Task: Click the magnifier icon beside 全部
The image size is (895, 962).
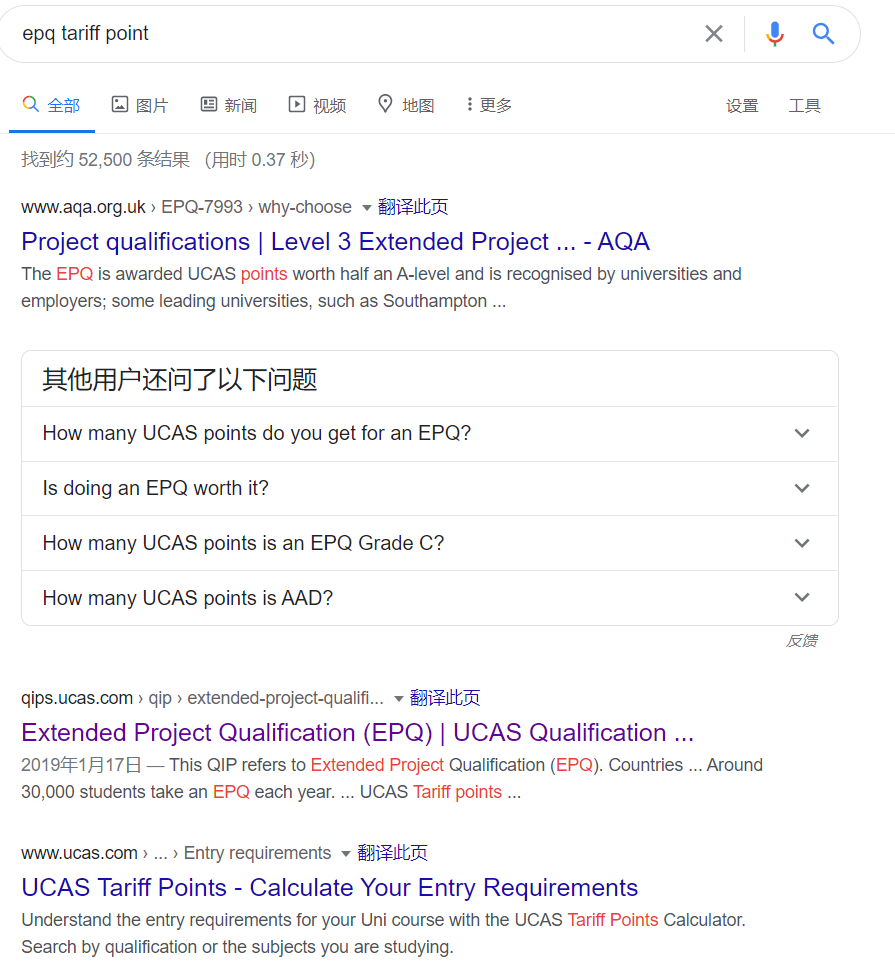Action: click(x=31, y=104)
